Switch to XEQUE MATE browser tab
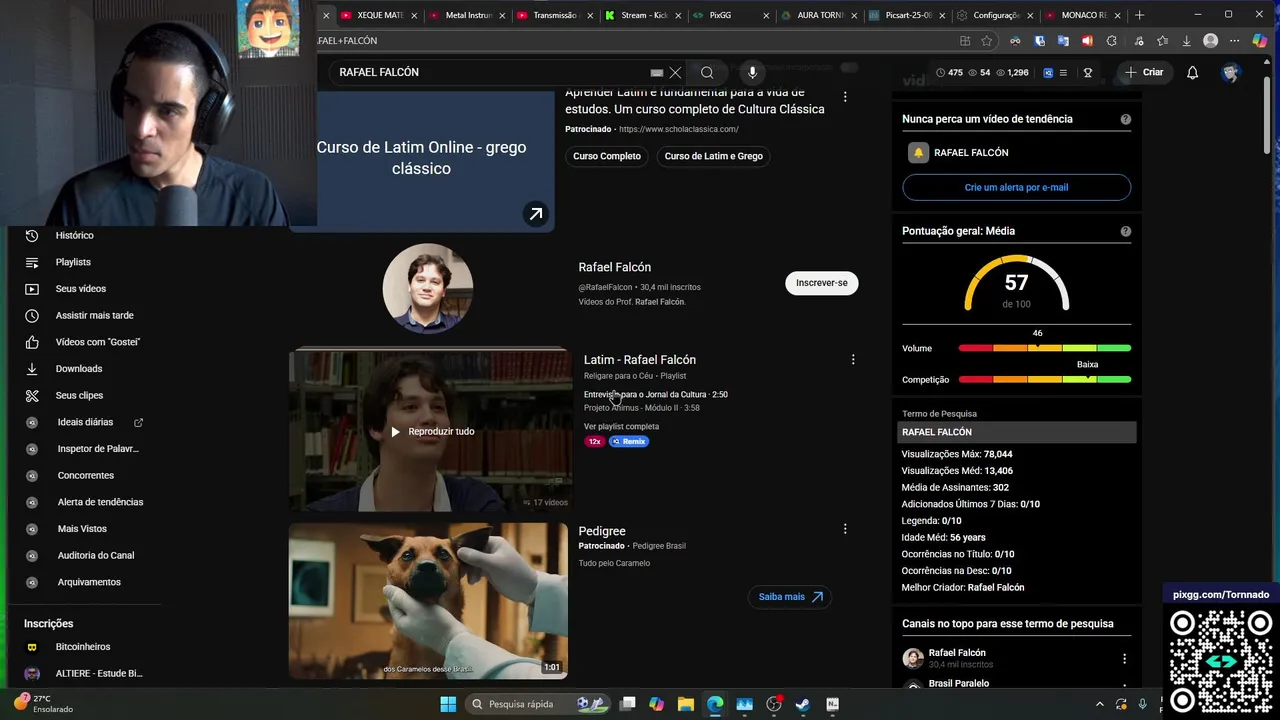Image resolution: width=1280 pixels, height=720 pixels. [379, 15]
